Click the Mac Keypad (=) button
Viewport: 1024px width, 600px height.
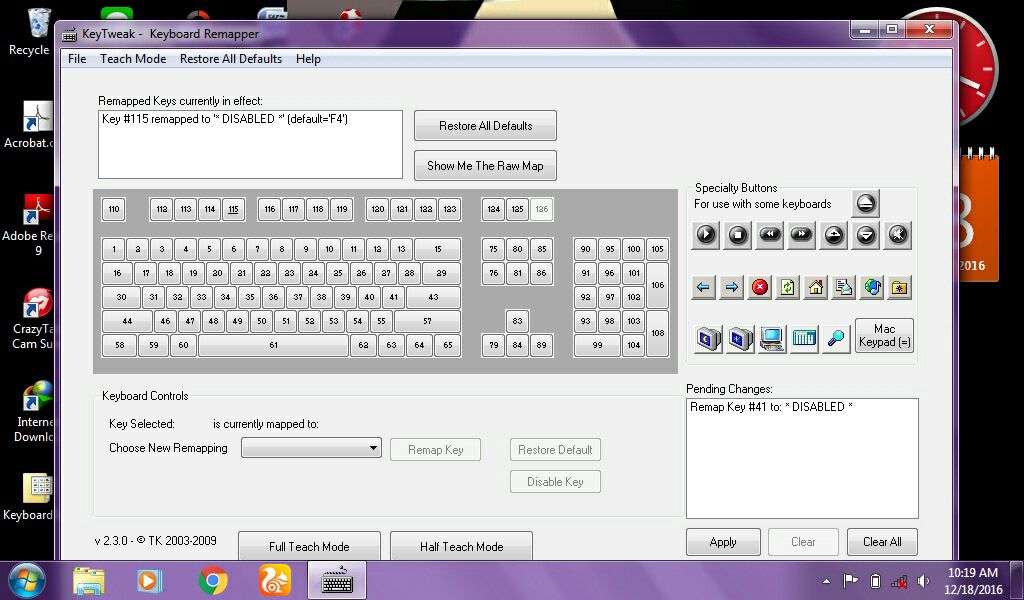[884, 336]
